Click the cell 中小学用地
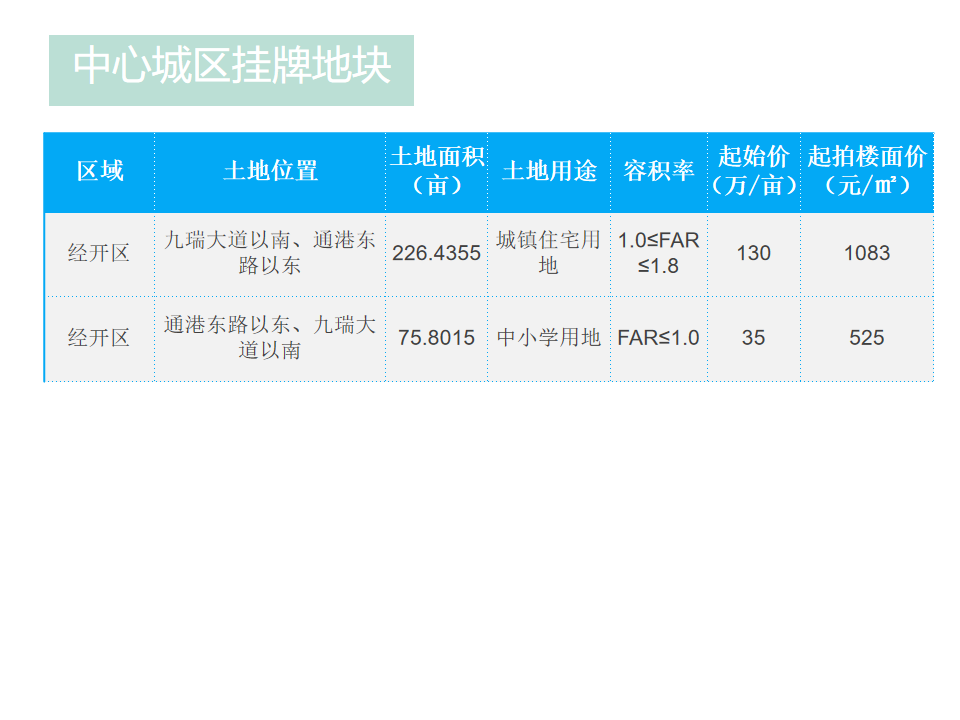 coord(549,337)
